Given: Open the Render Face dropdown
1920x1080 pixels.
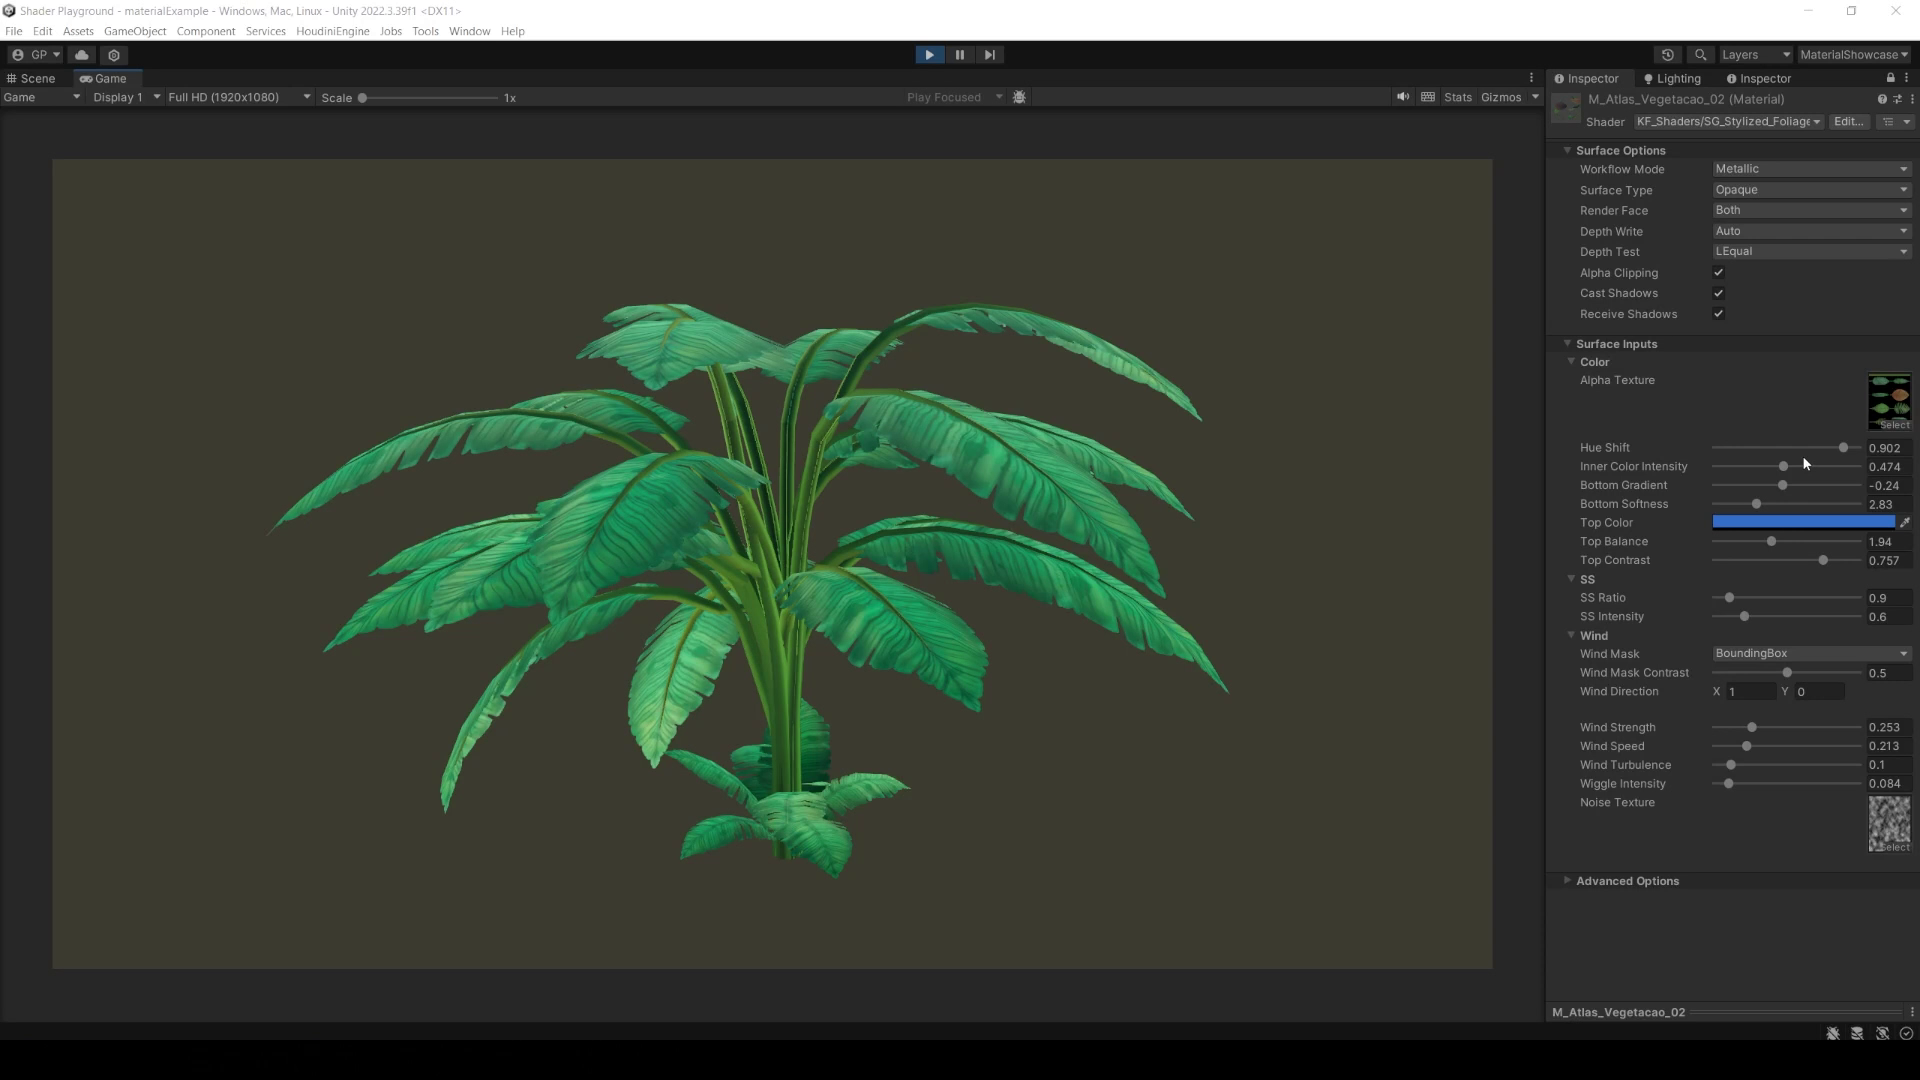Looking at the screenshot, I should (1811, 210).
